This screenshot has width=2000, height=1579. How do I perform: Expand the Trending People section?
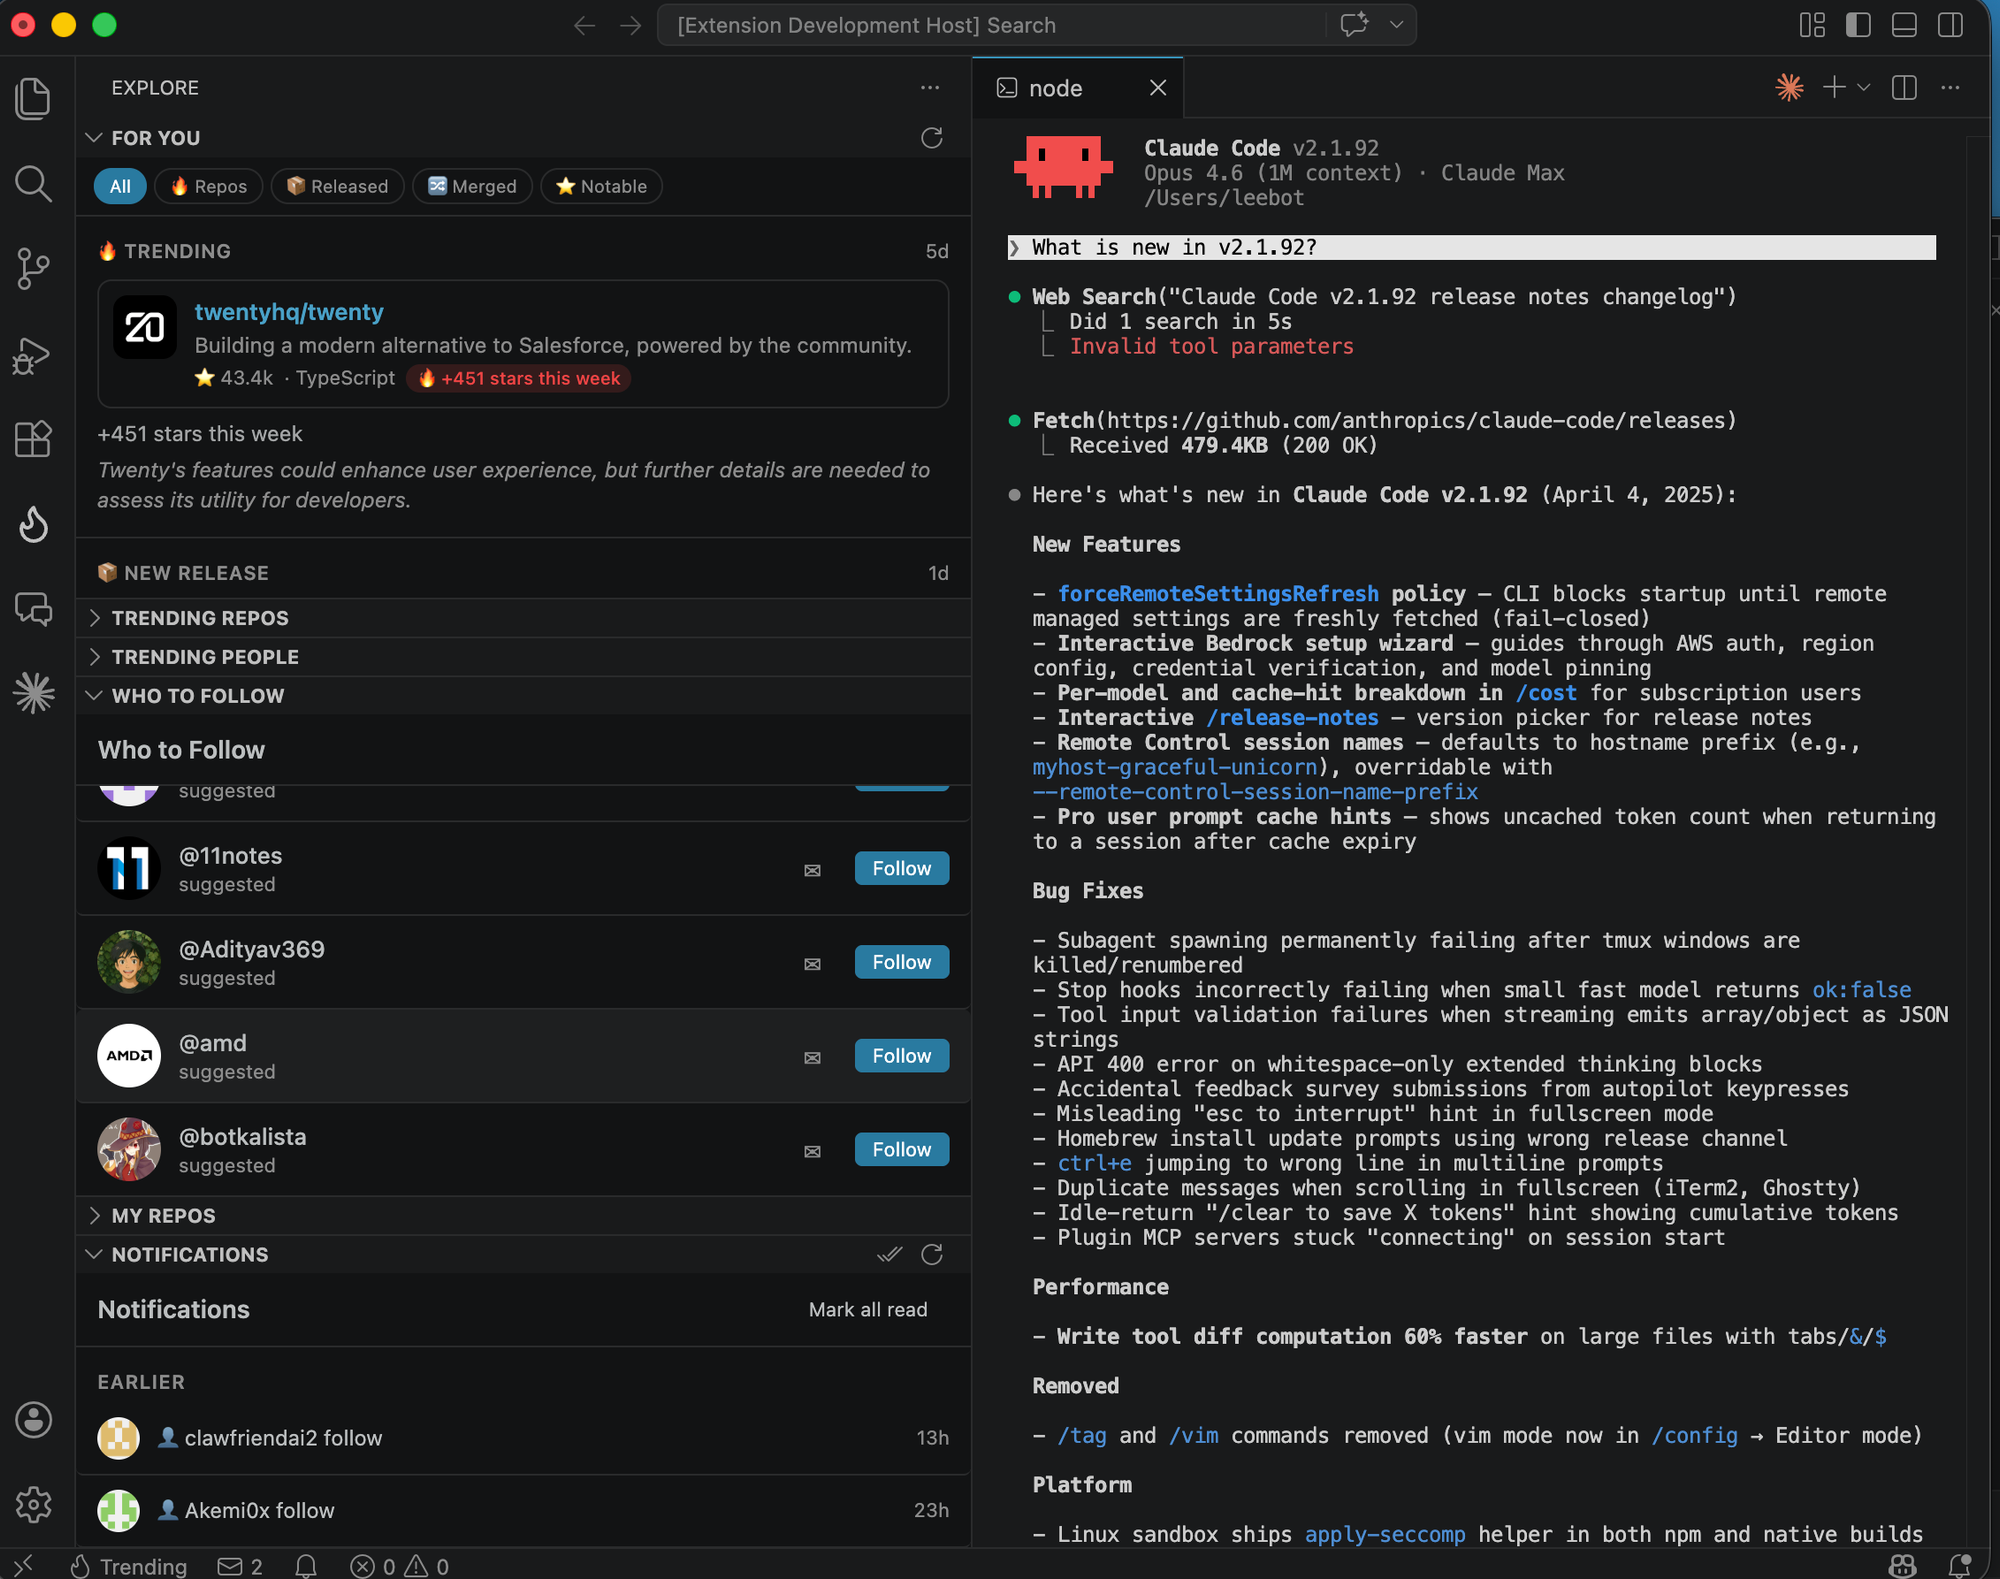tap(204, 656)
